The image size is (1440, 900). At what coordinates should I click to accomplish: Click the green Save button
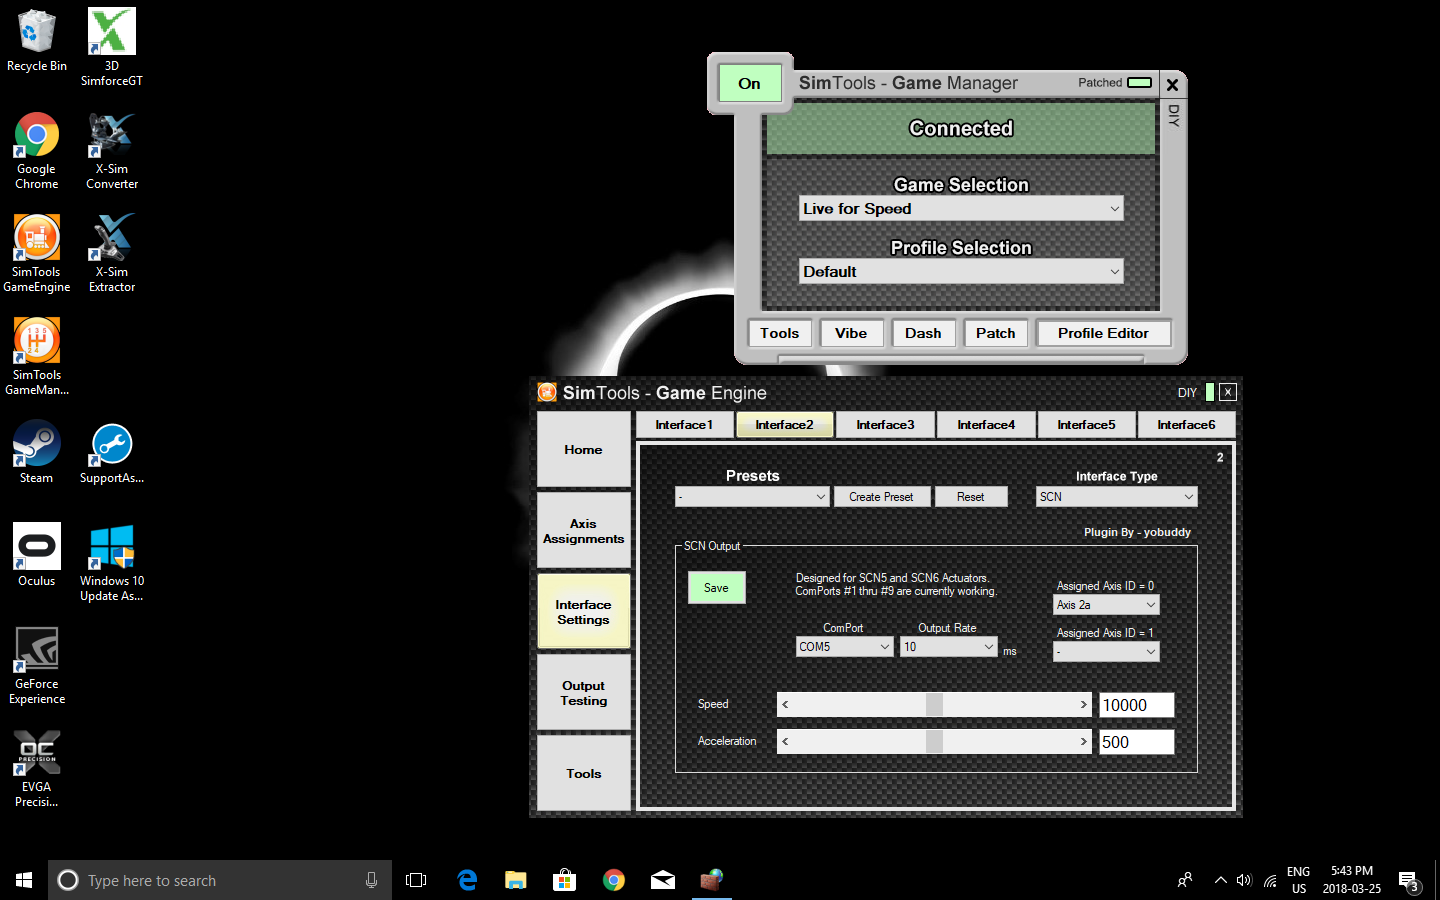pos(716,588)
